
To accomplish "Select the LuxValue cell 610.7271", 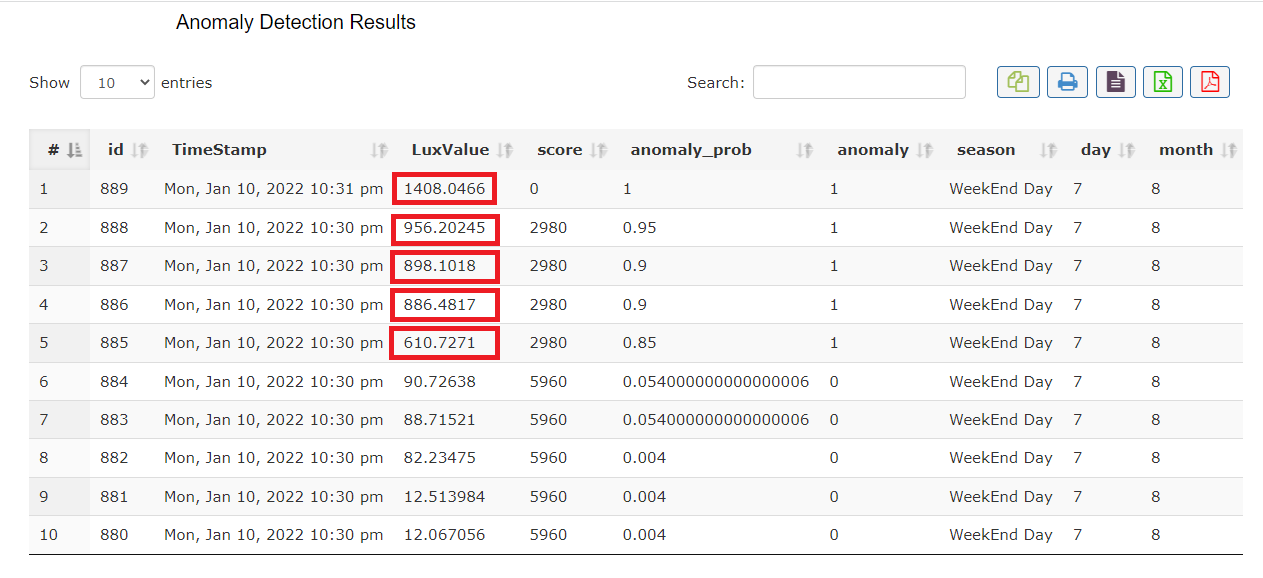I will [x=445, y=343].
